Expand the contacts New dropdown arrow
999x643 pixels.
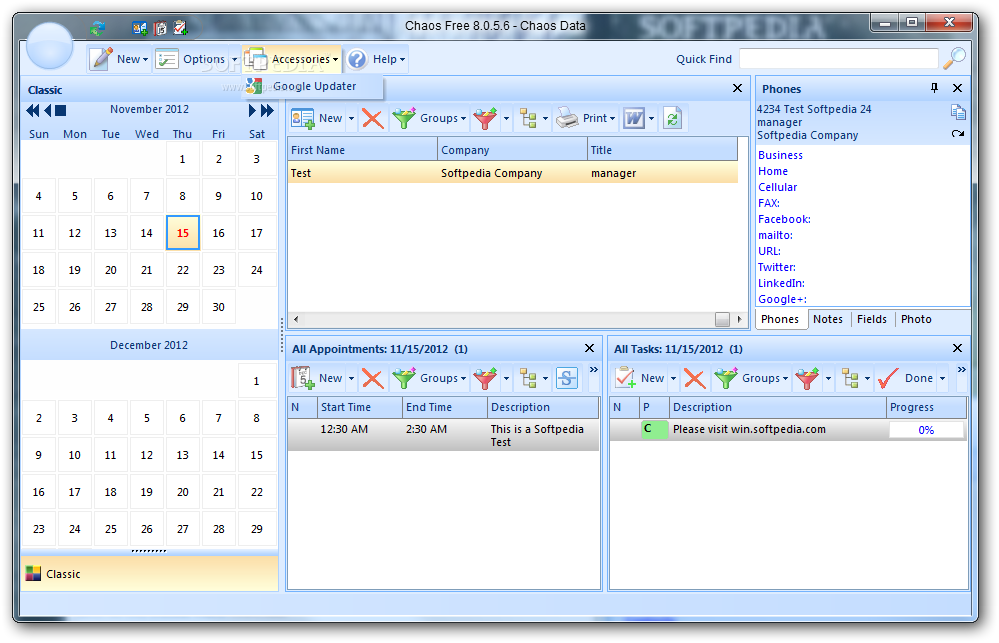pos(351,119)
